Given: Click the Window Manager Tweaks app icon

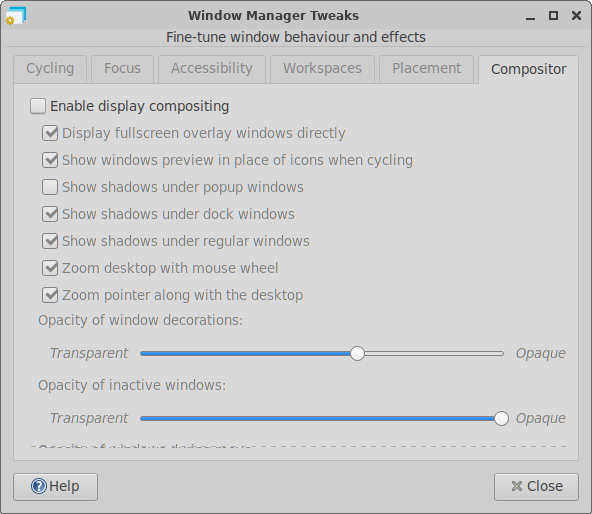Looking at the screenshot, I should click(16, 16).
